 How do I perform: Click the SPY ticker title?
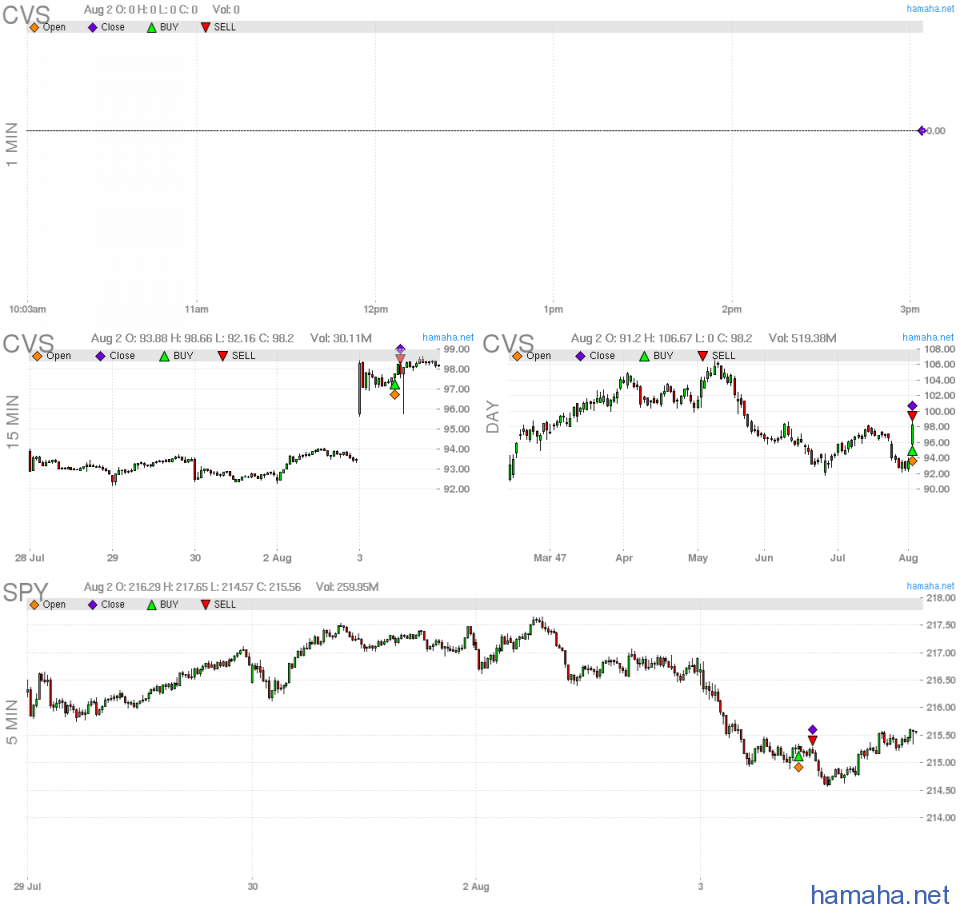coord(25,593)
